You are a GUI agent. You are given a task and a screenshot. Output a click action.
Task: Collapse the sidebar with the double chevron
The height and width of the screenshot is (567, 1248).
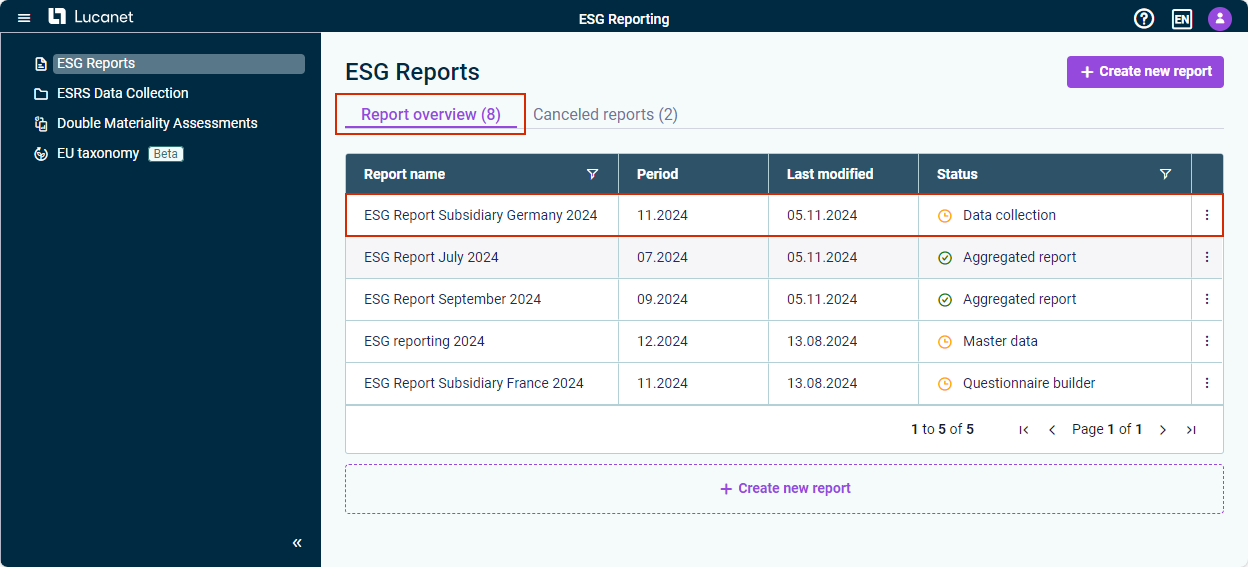(297, 543)
